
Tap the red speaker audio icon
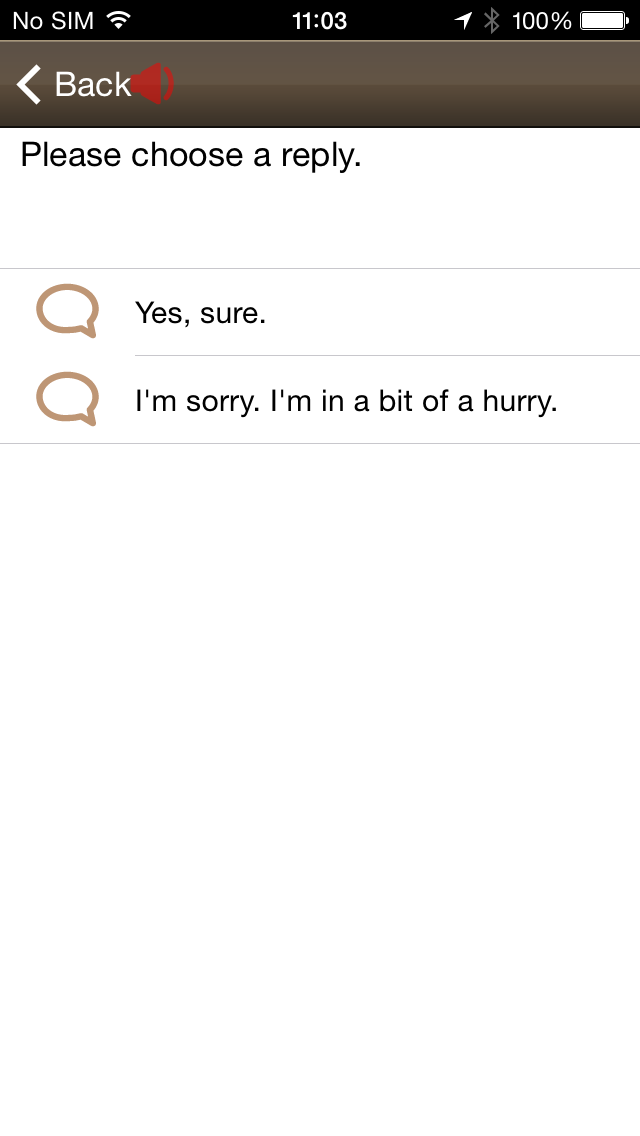(154, 84)
